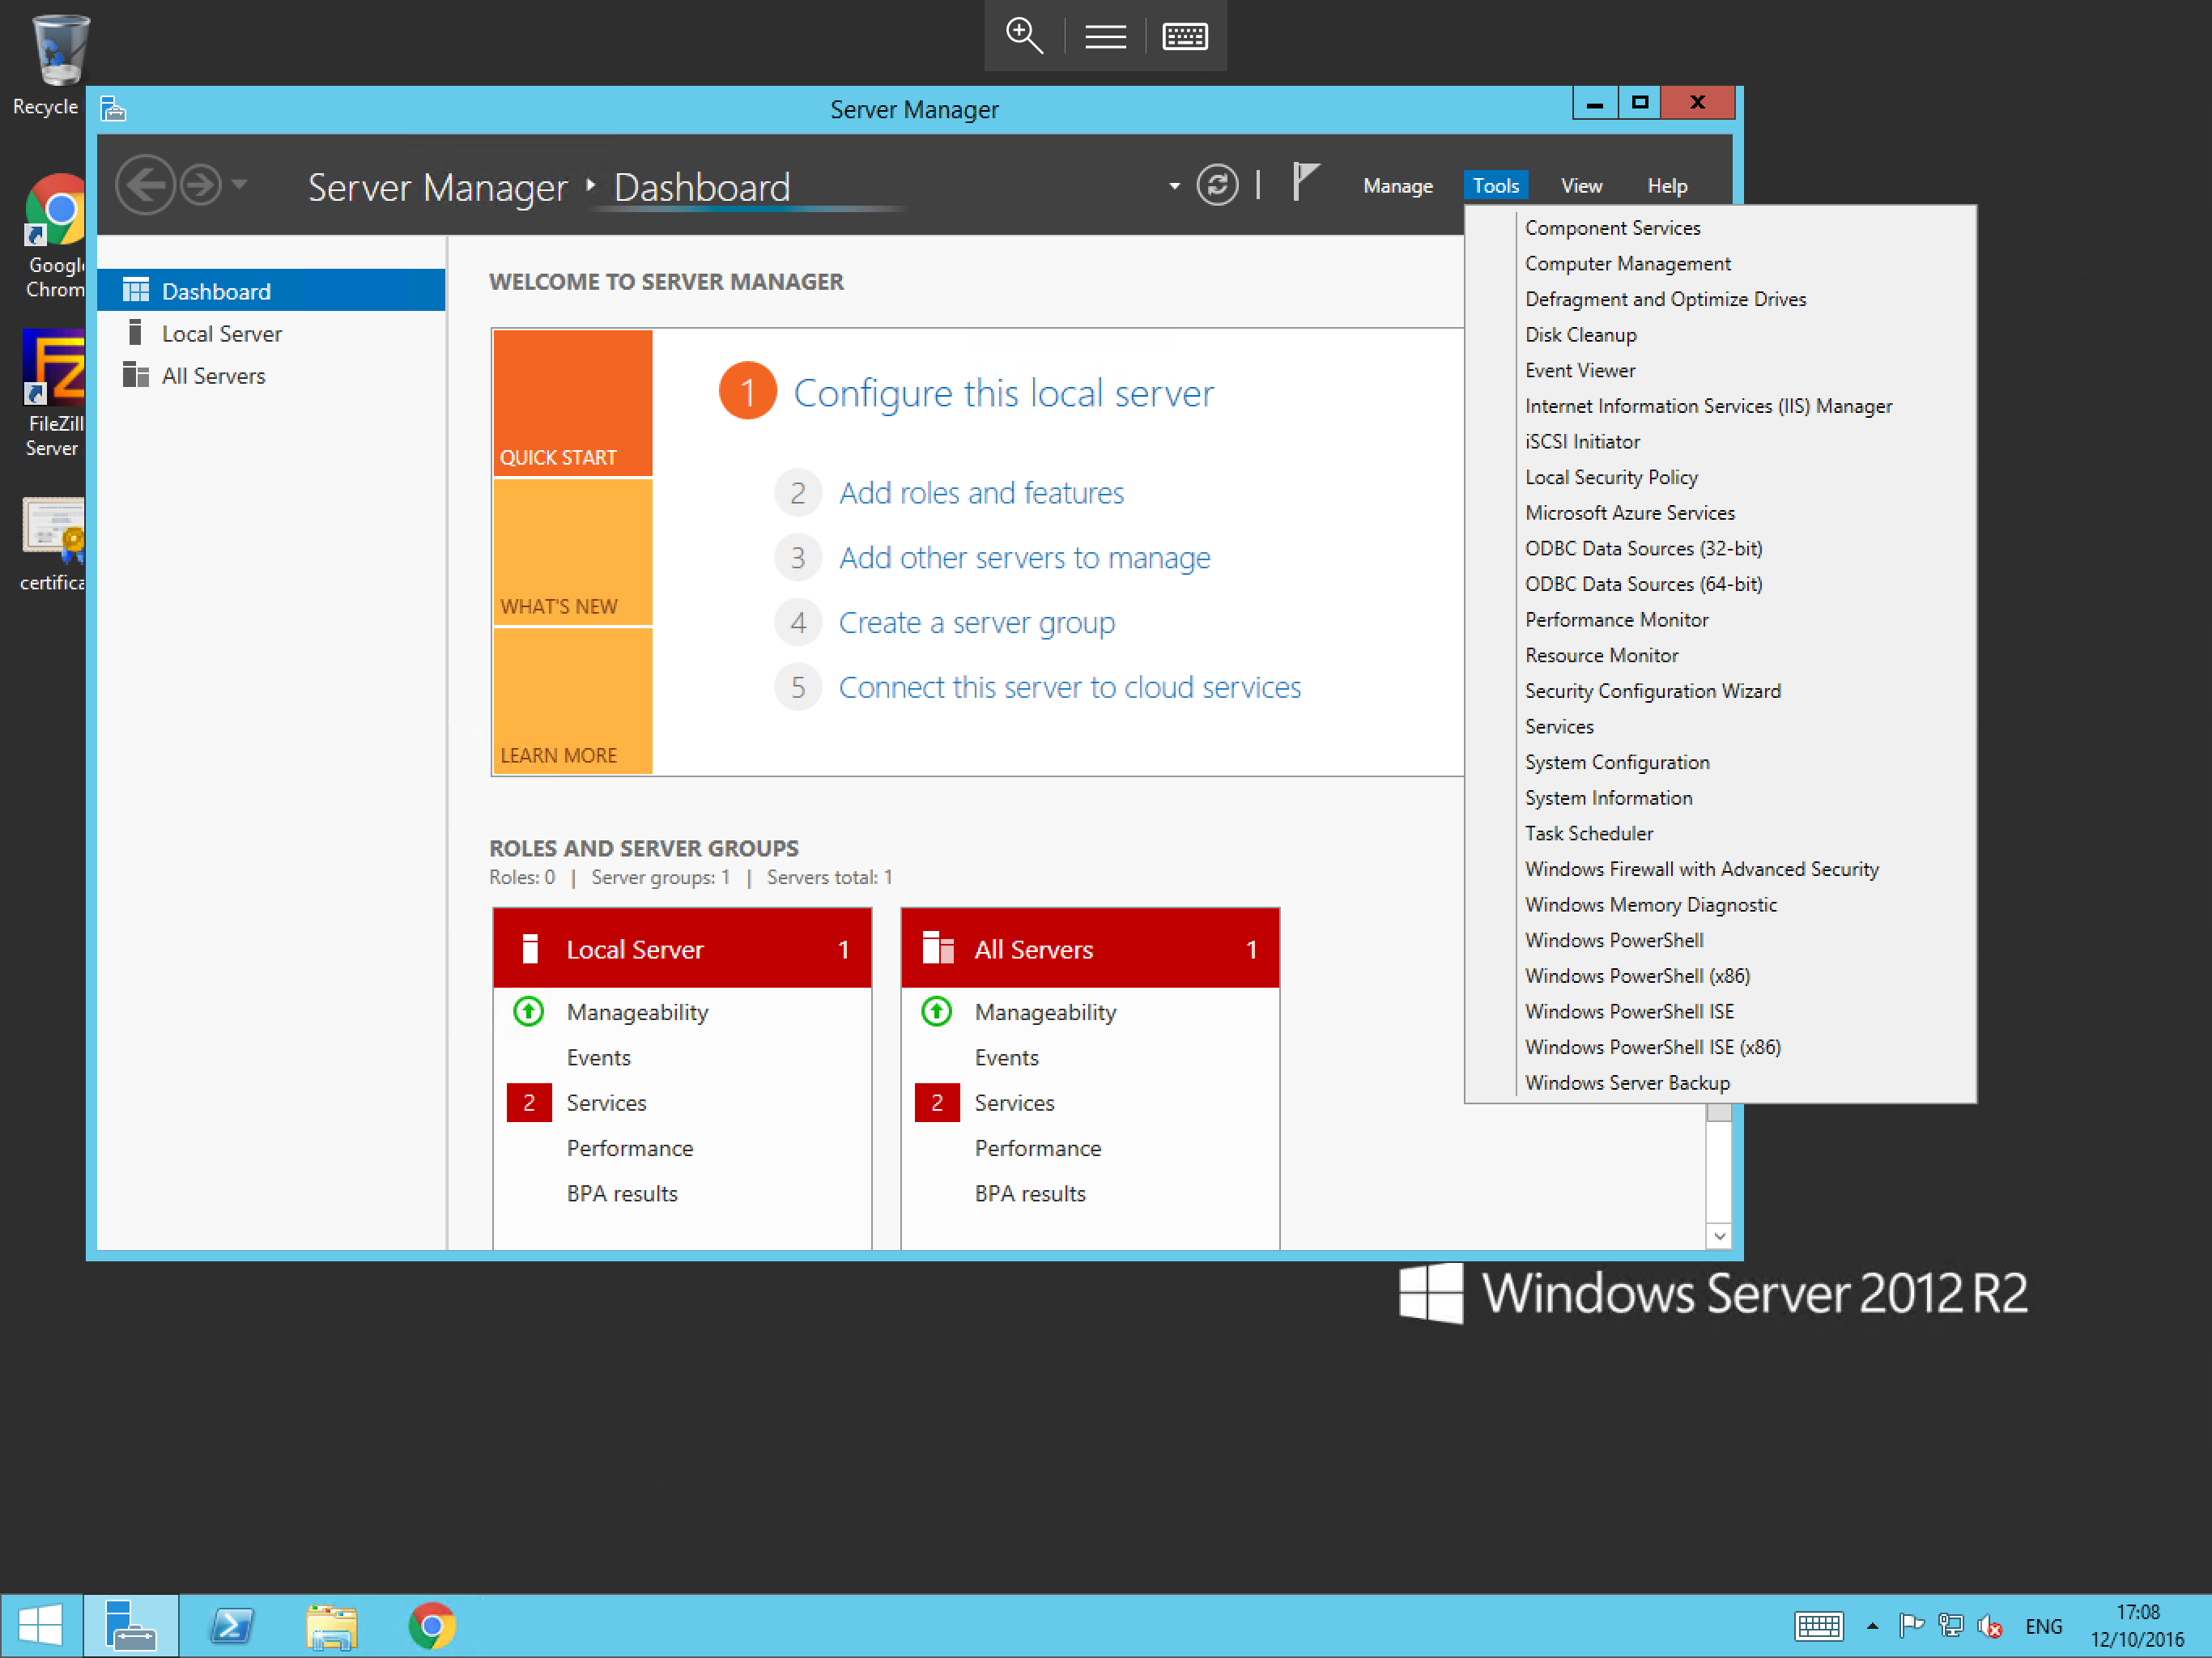
Task: Open the All Servers tile header
Action: tap(1090, 949)
